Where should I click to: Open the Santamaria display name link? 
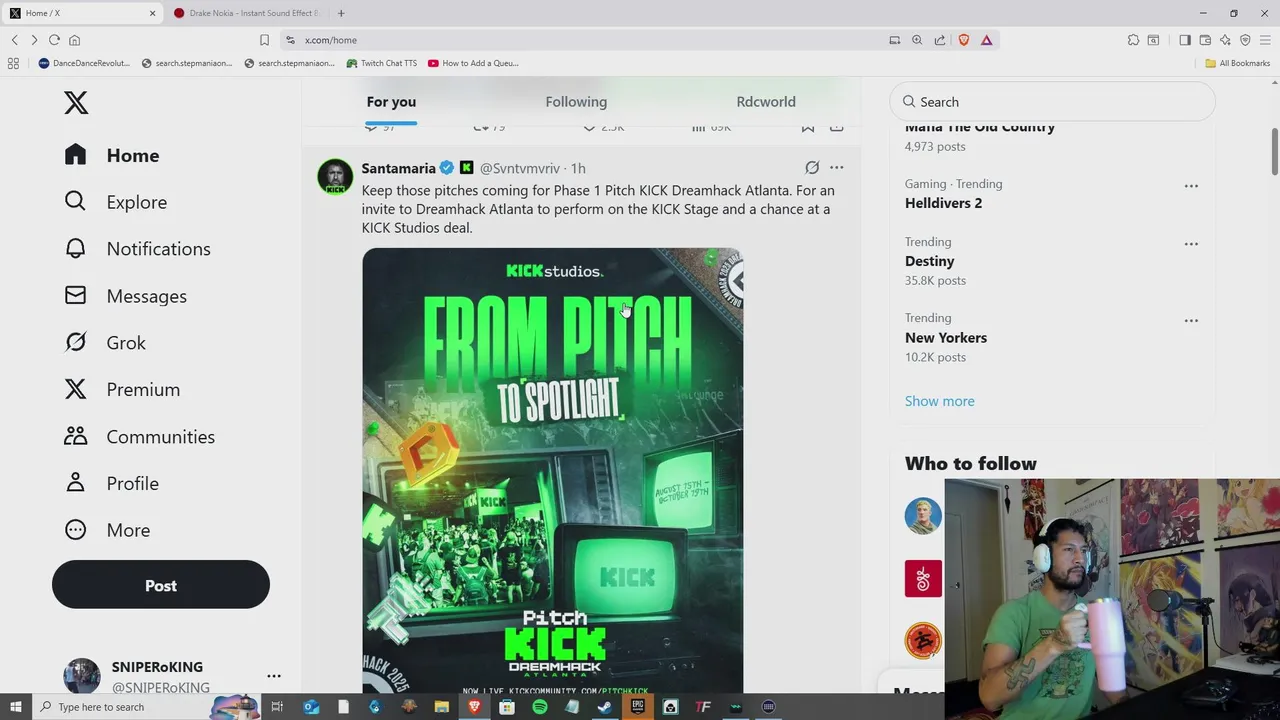(398, 168)
